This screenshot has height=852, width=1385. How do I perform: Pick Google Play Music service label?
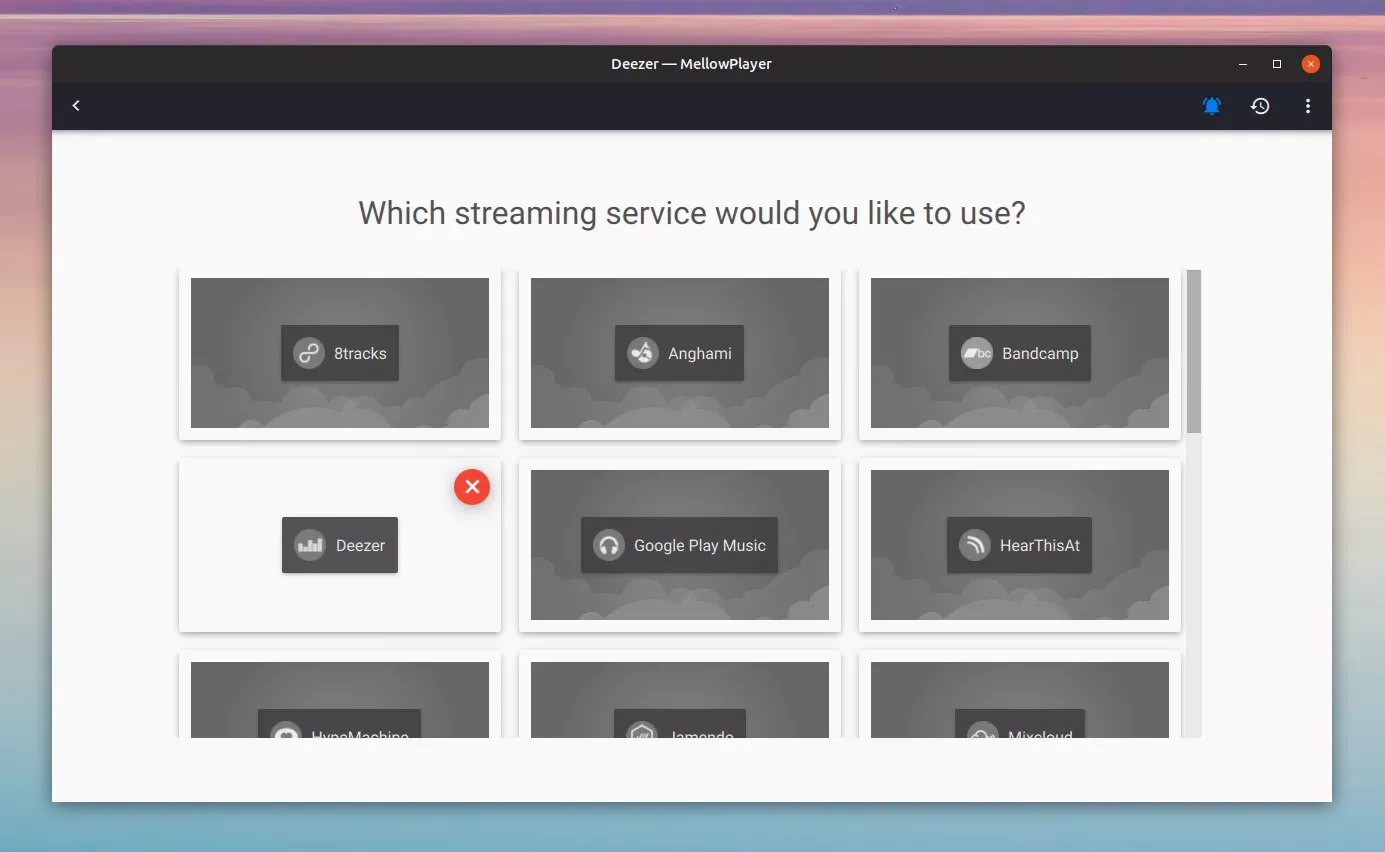tap(699, 545)
